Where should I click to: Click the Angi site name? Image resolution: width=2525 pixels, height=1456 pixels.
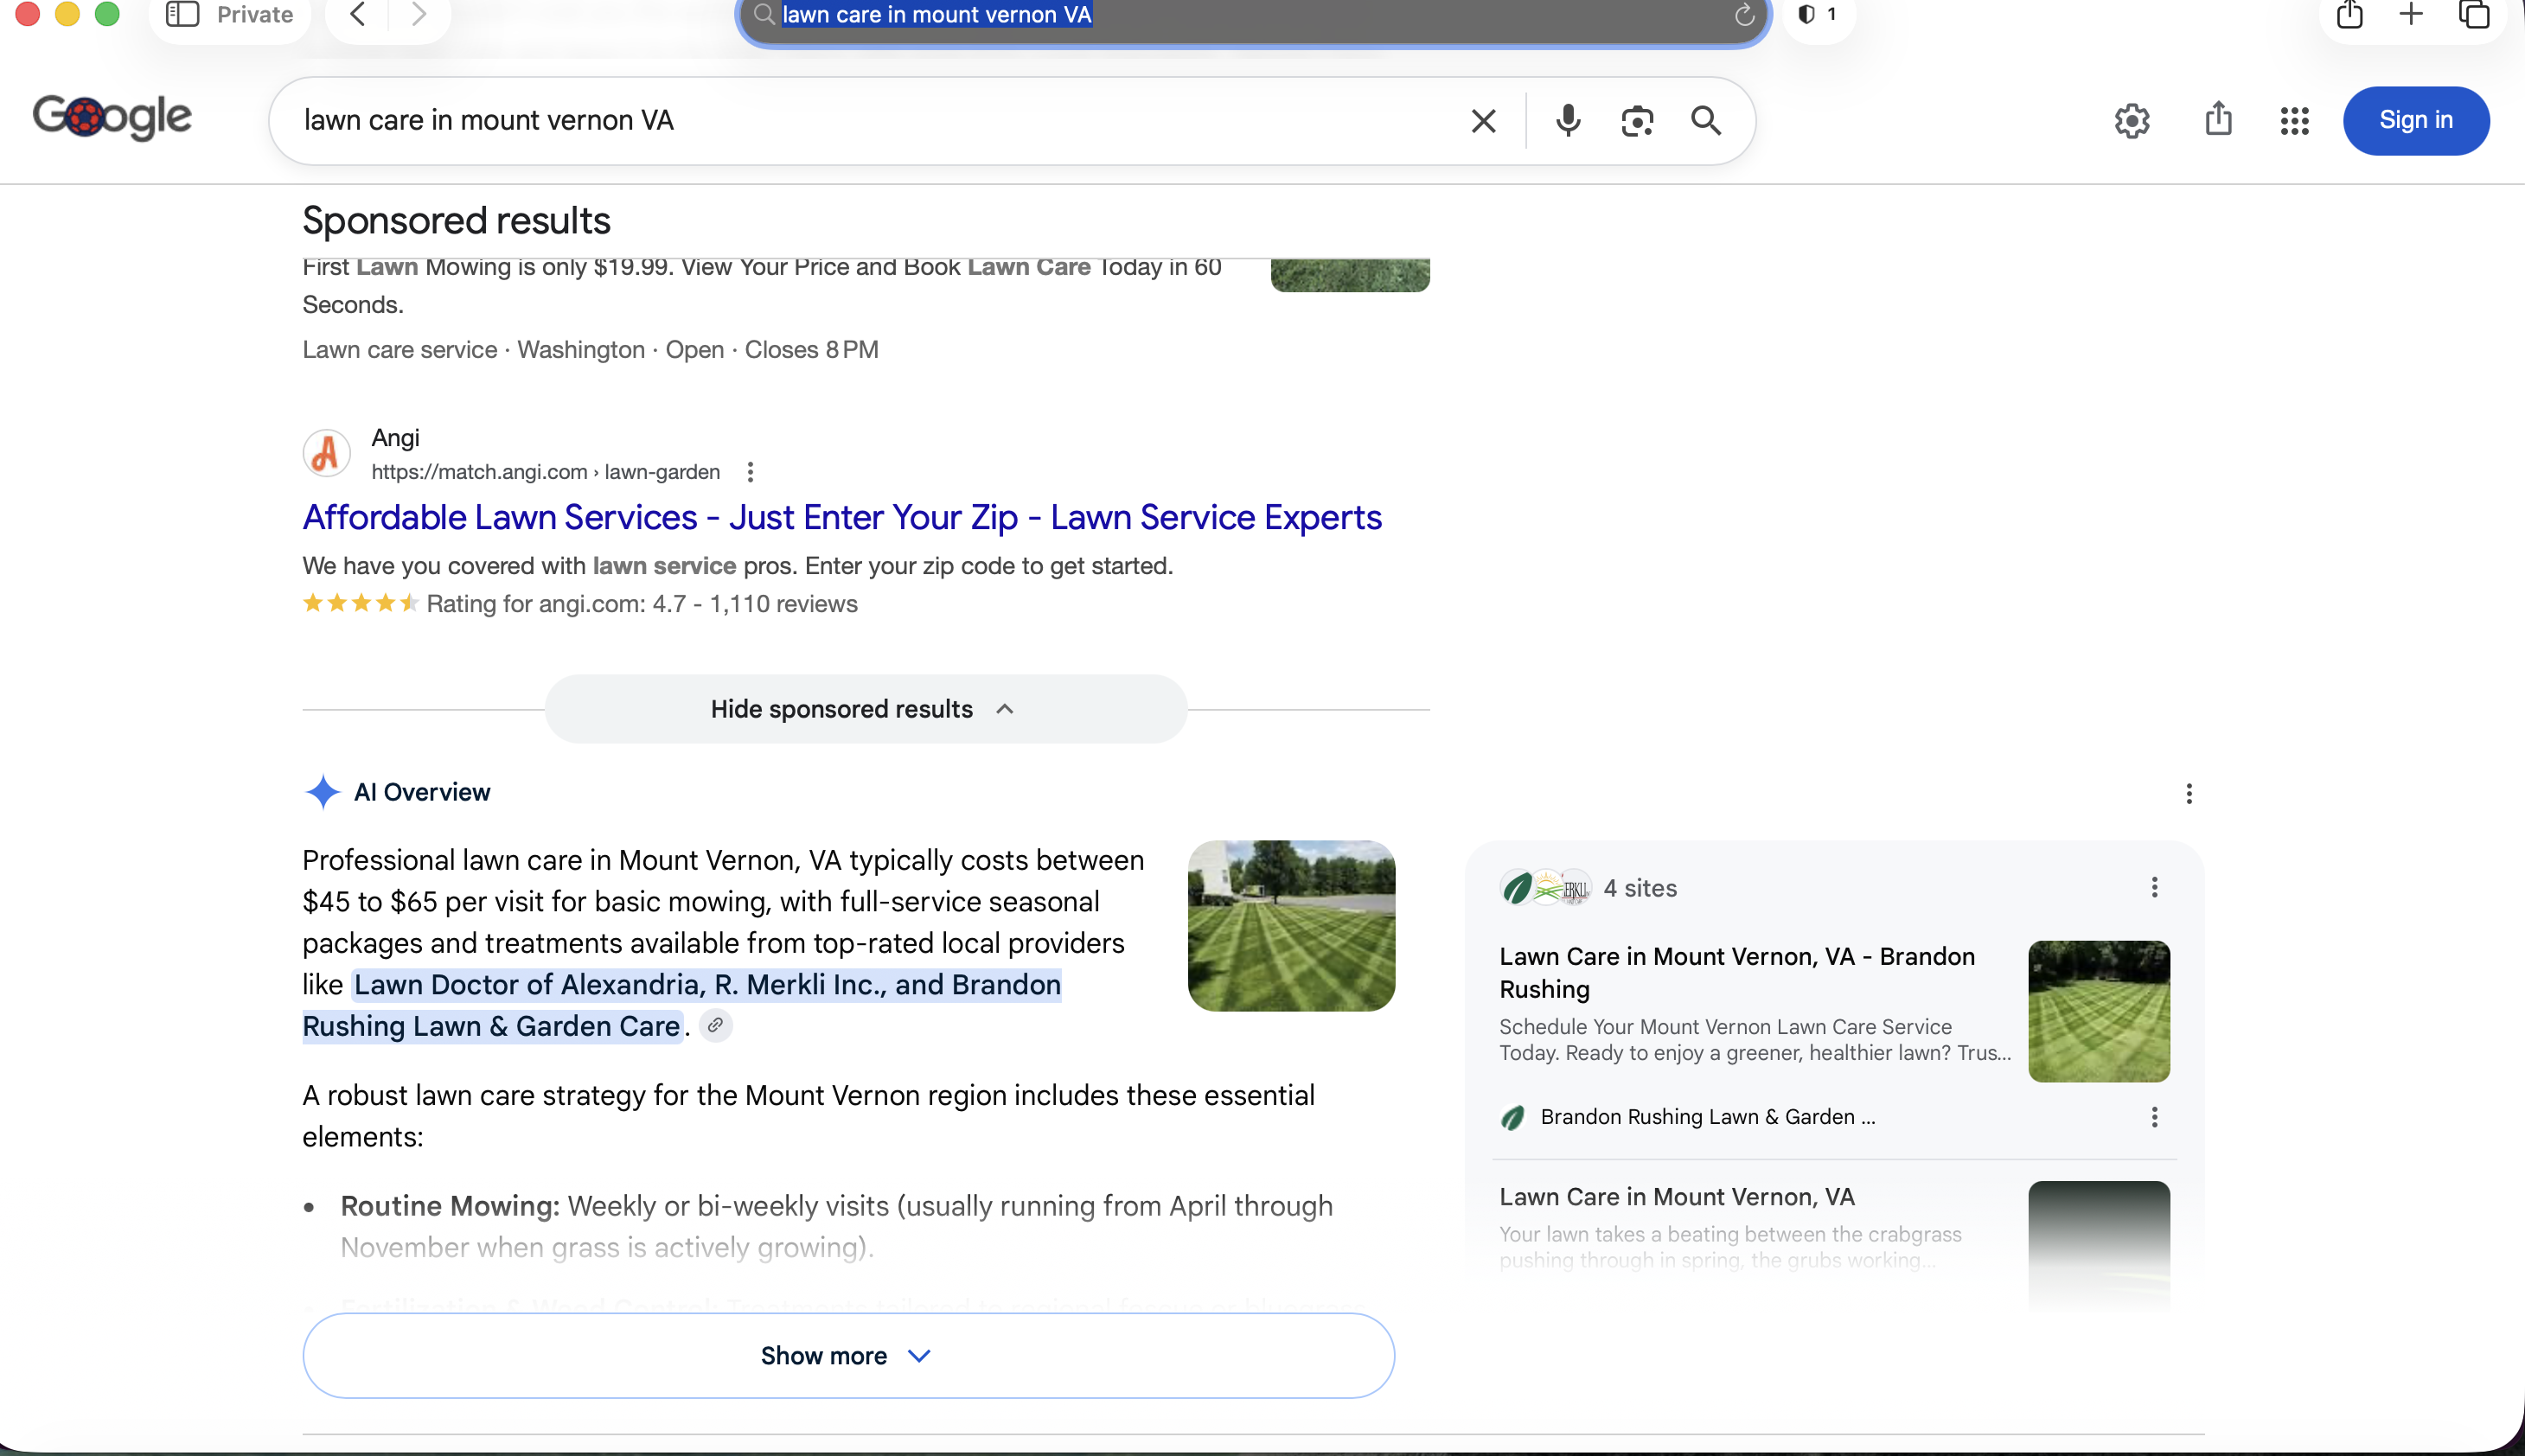point(396,438)
